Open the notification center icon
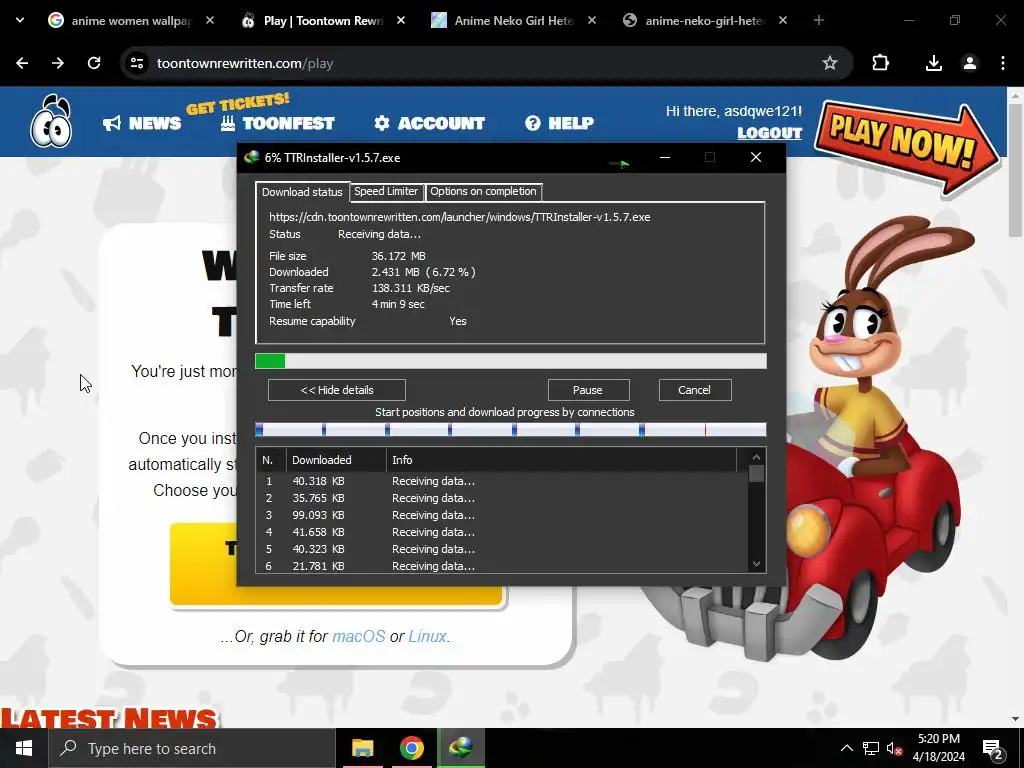 click(x=993, y=748)
